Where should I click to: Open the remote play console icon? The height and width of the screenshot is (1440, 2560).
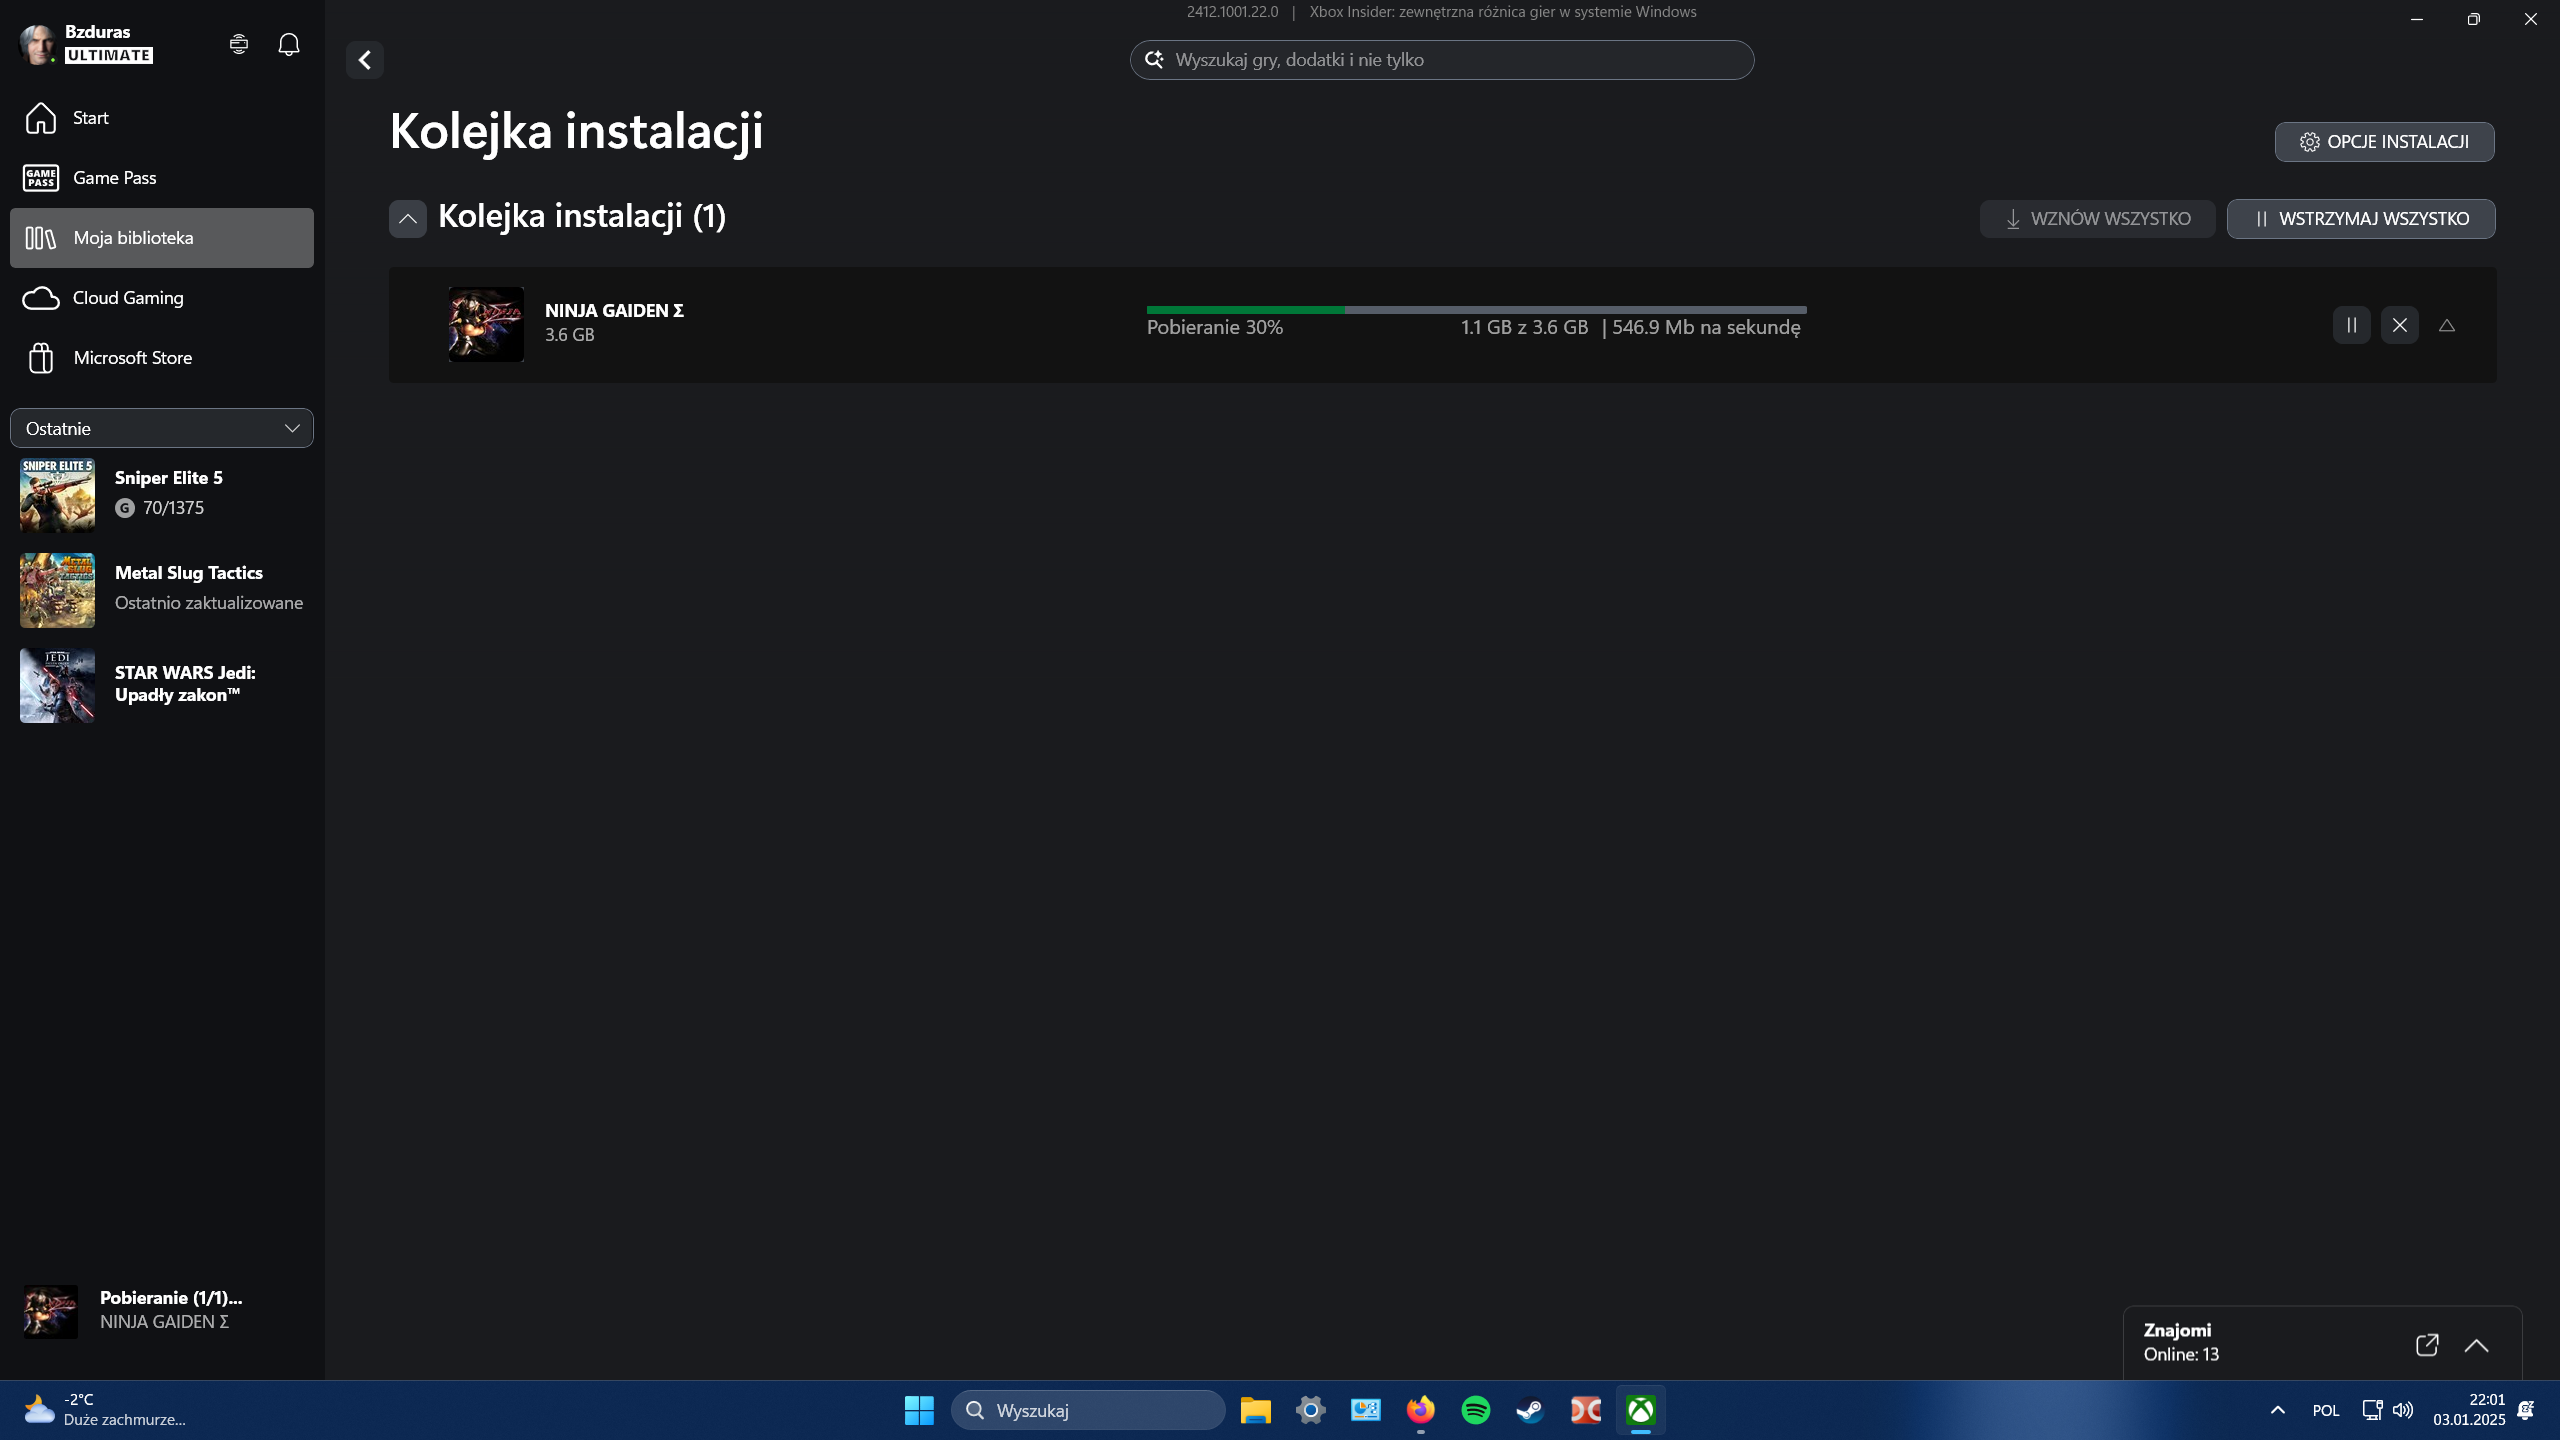[238, 44]
